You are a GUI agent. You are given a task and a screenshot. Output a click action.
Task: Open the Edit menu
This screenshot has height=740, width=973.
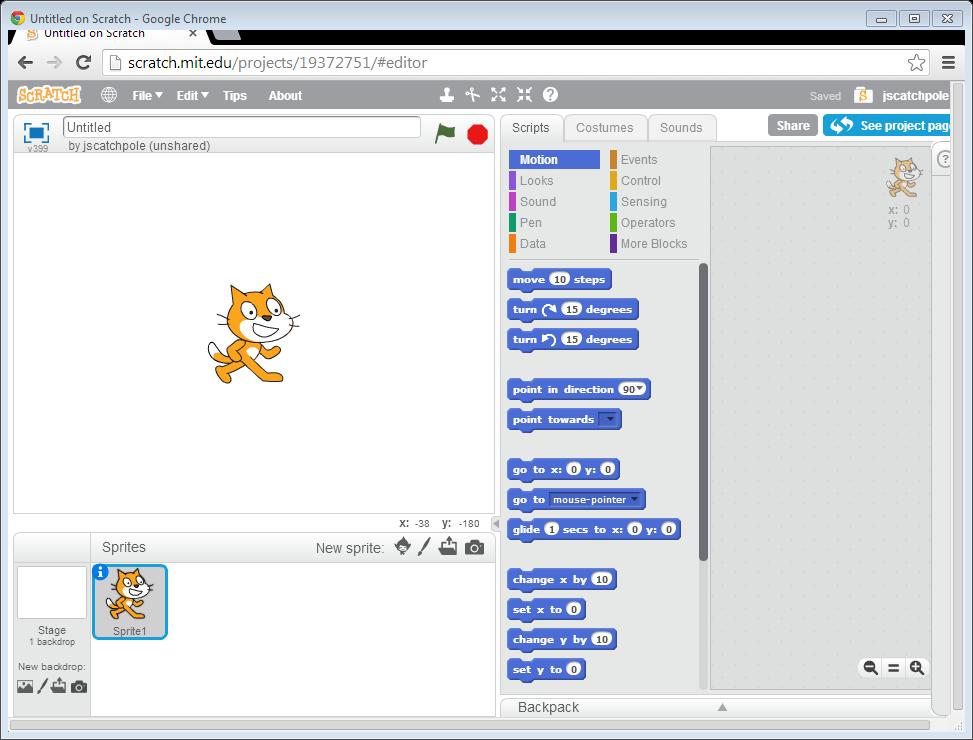point(192,96)
